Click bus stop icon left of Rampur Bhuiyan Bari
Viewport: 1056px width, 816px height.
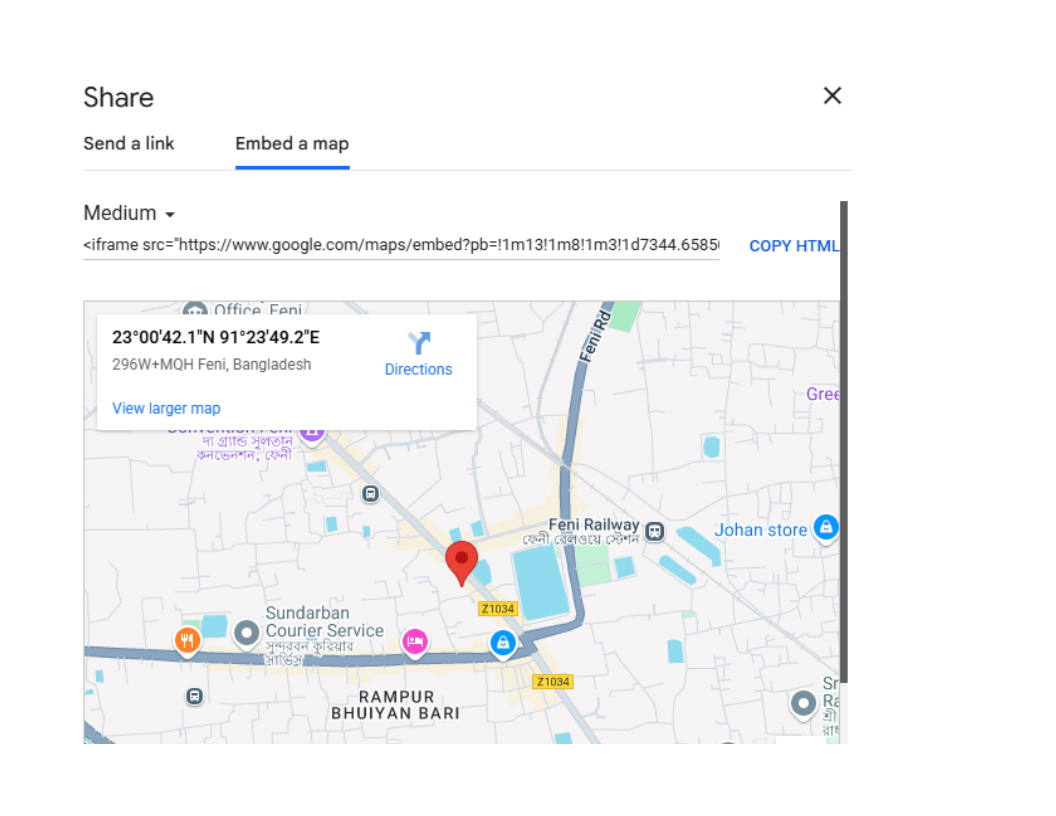(194, 696)
